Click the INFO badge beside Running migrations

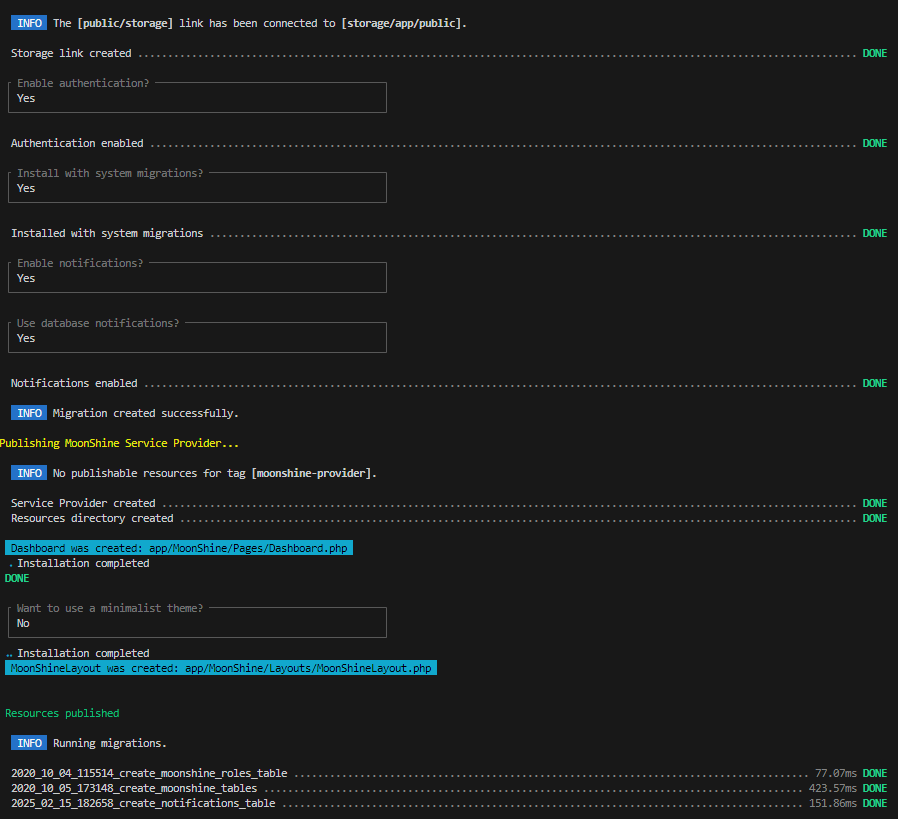pos(29,743)
